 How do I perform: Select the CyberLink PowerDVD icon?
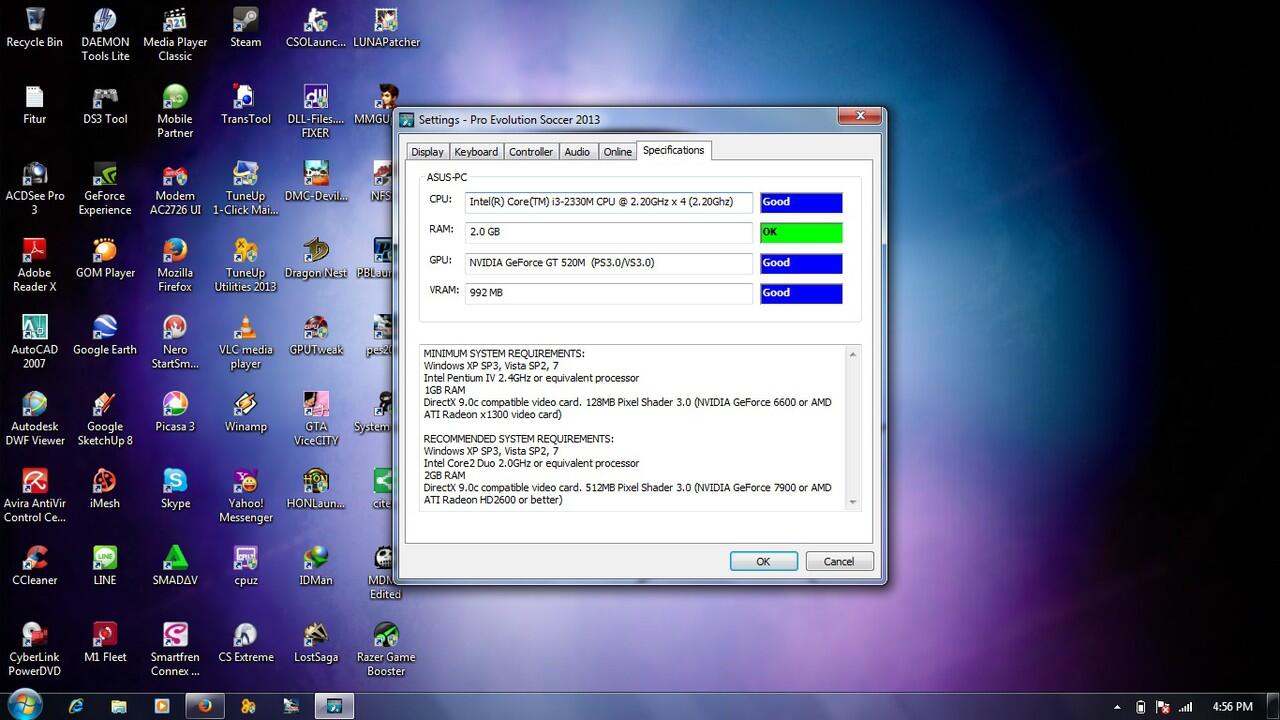35,651
